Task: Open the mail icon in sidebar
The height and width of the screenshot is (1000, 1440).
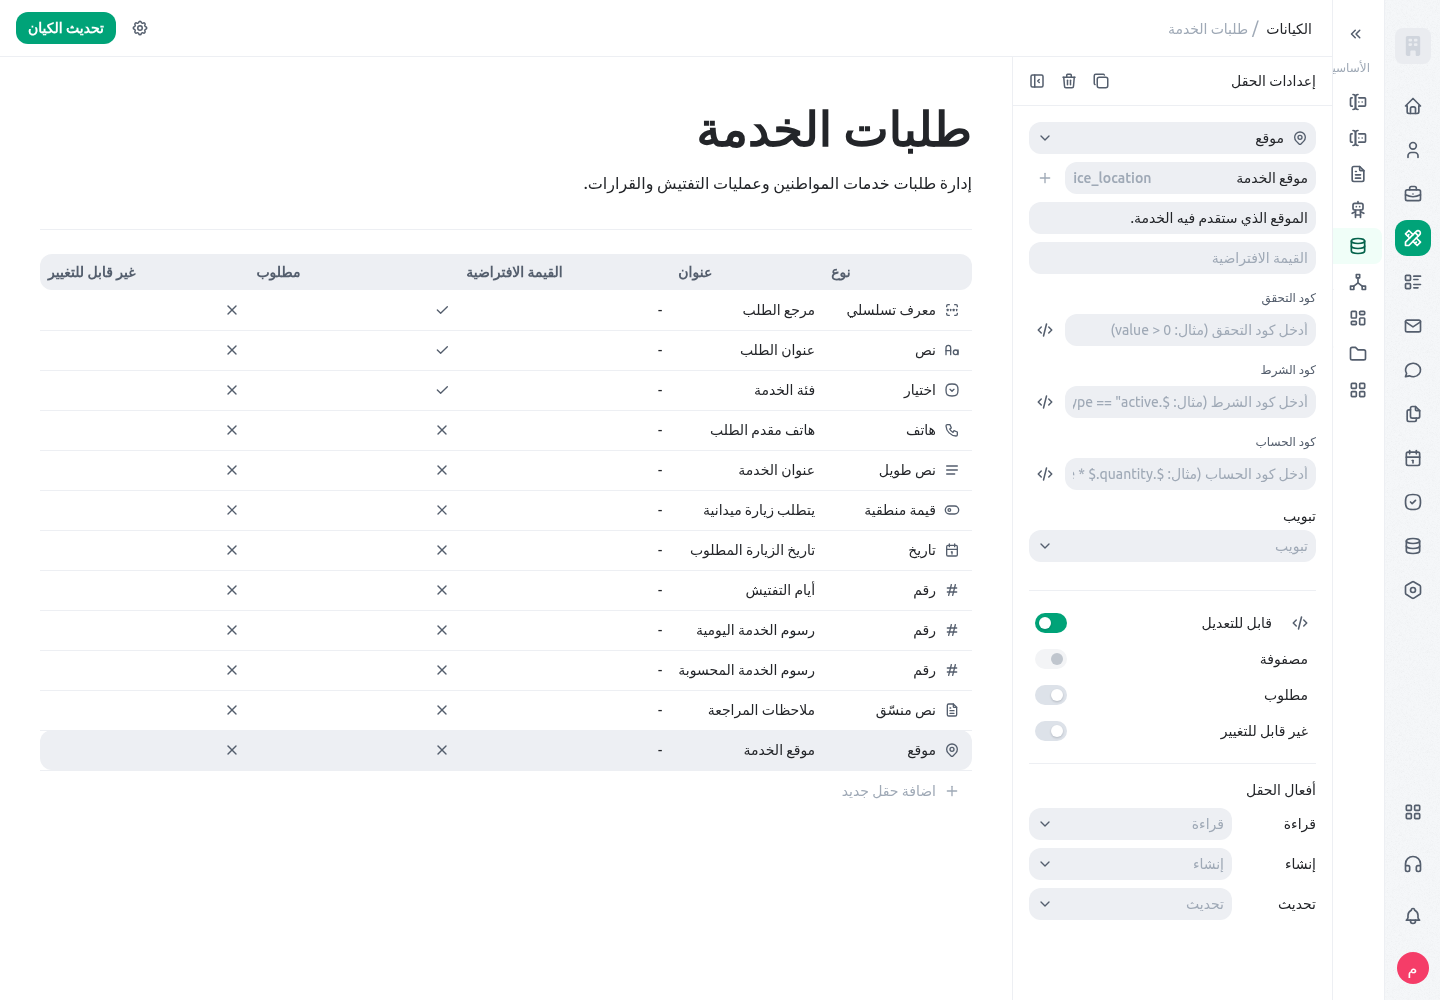Action: [1413, 326]
